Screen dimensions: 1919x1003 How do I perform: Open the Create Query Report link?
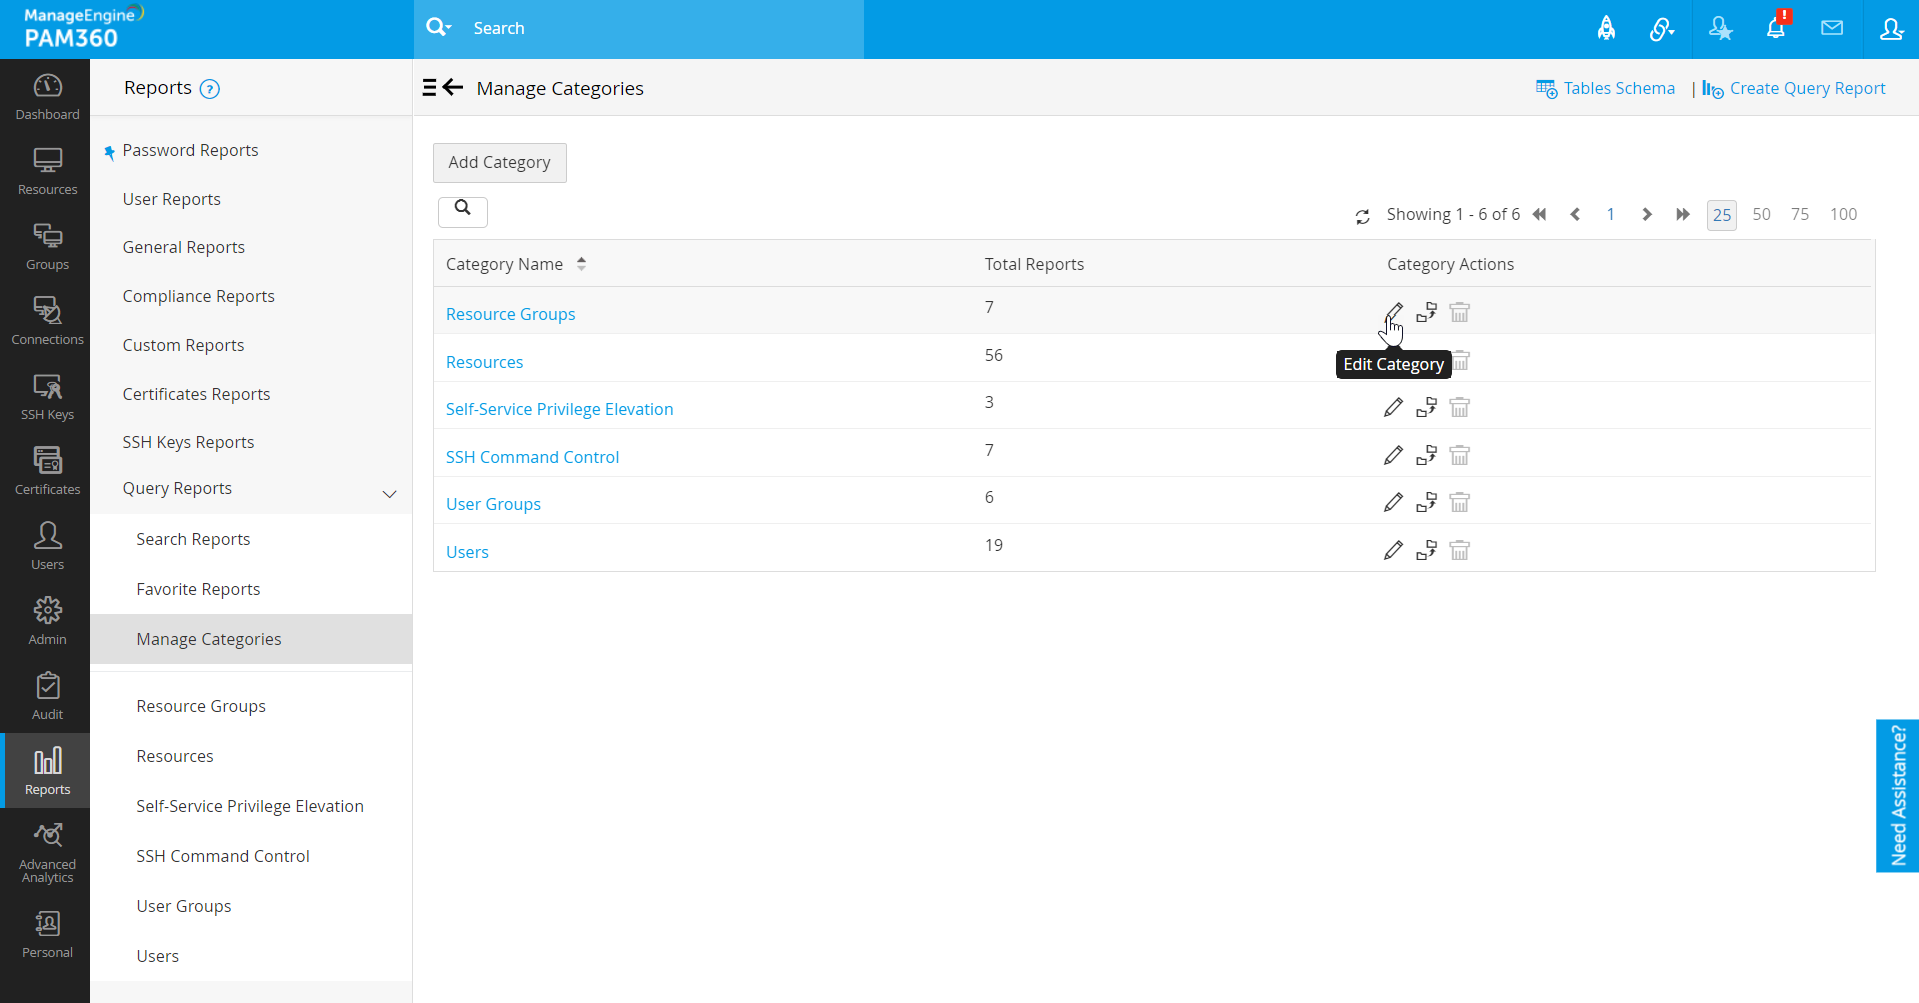coord(1806,89)
